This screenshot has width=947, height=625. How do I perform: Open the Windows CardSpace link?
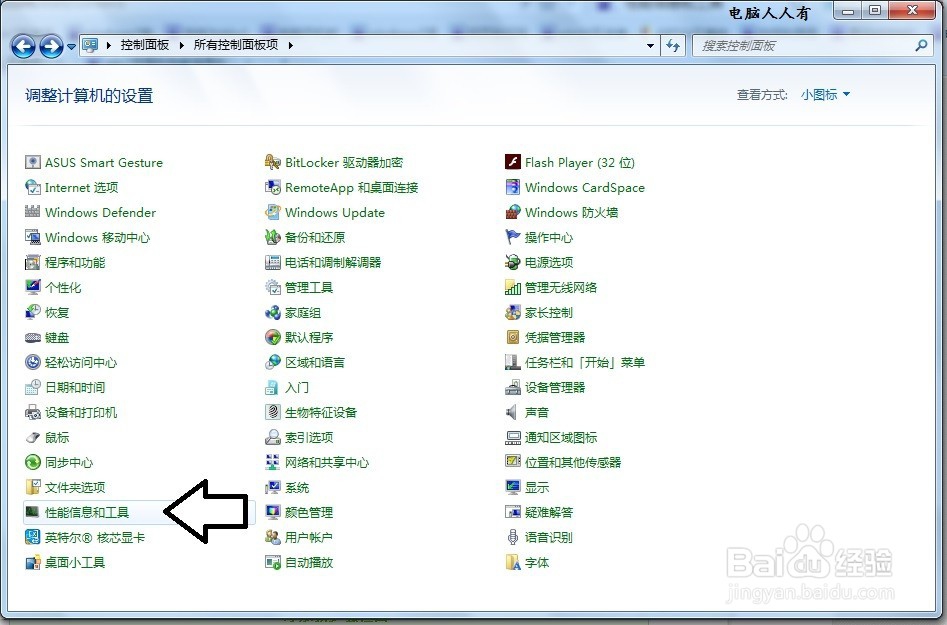[585, 187]
